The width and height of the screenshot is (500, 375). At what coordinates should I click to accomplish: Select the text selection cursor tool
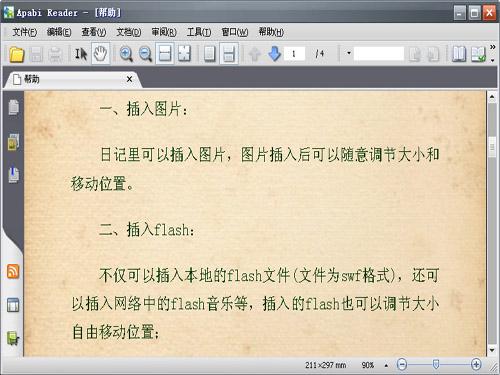pos(81,54)
